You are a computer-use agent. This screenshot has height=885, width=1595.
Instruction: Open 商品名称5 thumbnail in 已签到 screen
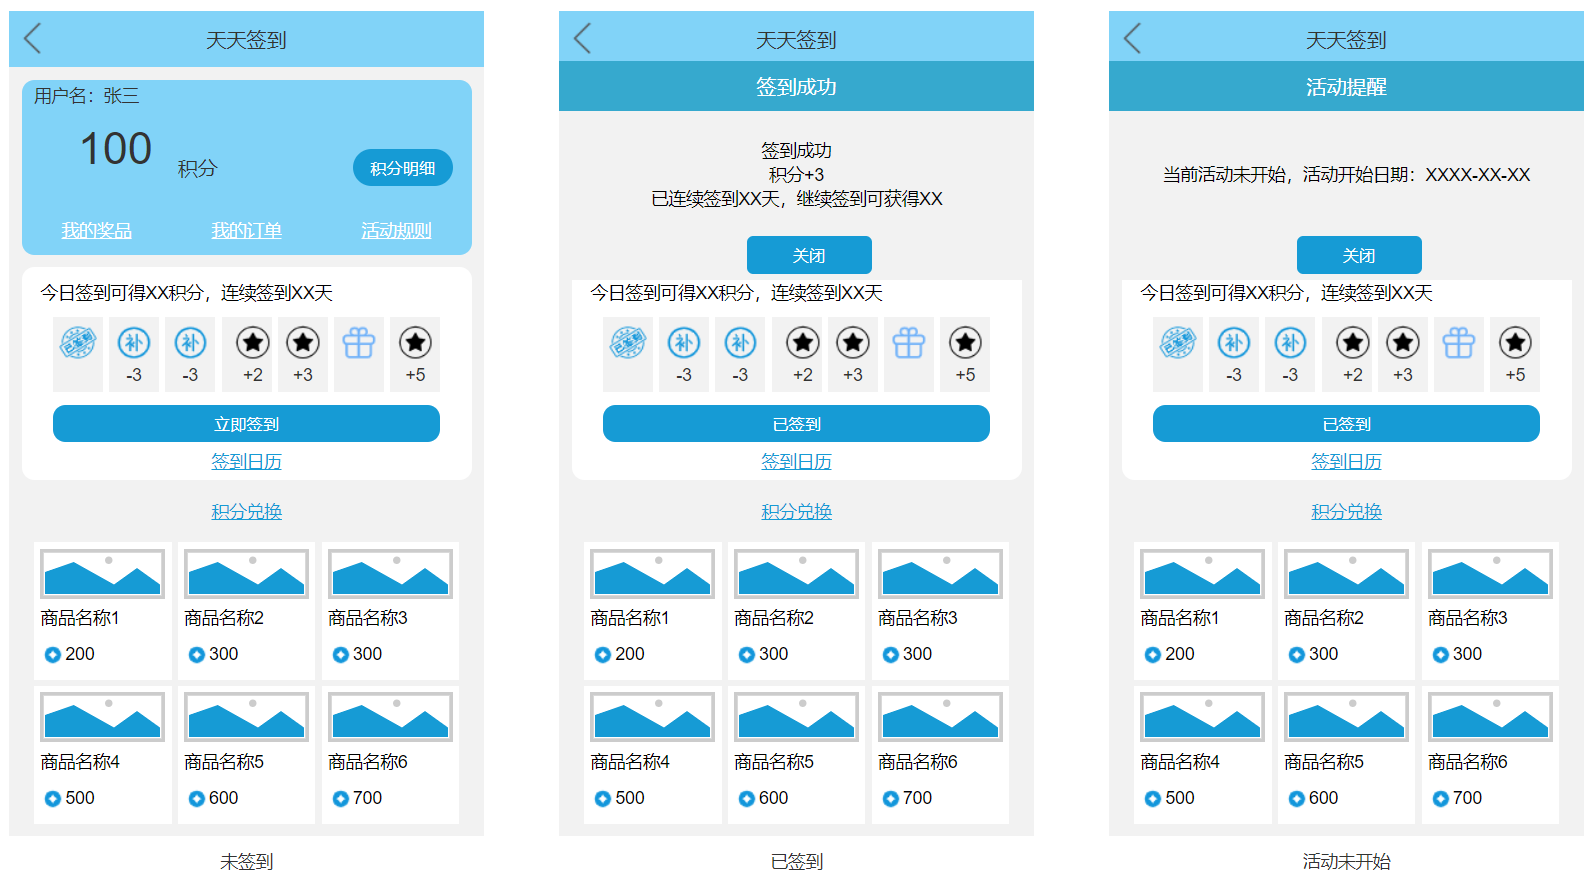click(797, 717)
